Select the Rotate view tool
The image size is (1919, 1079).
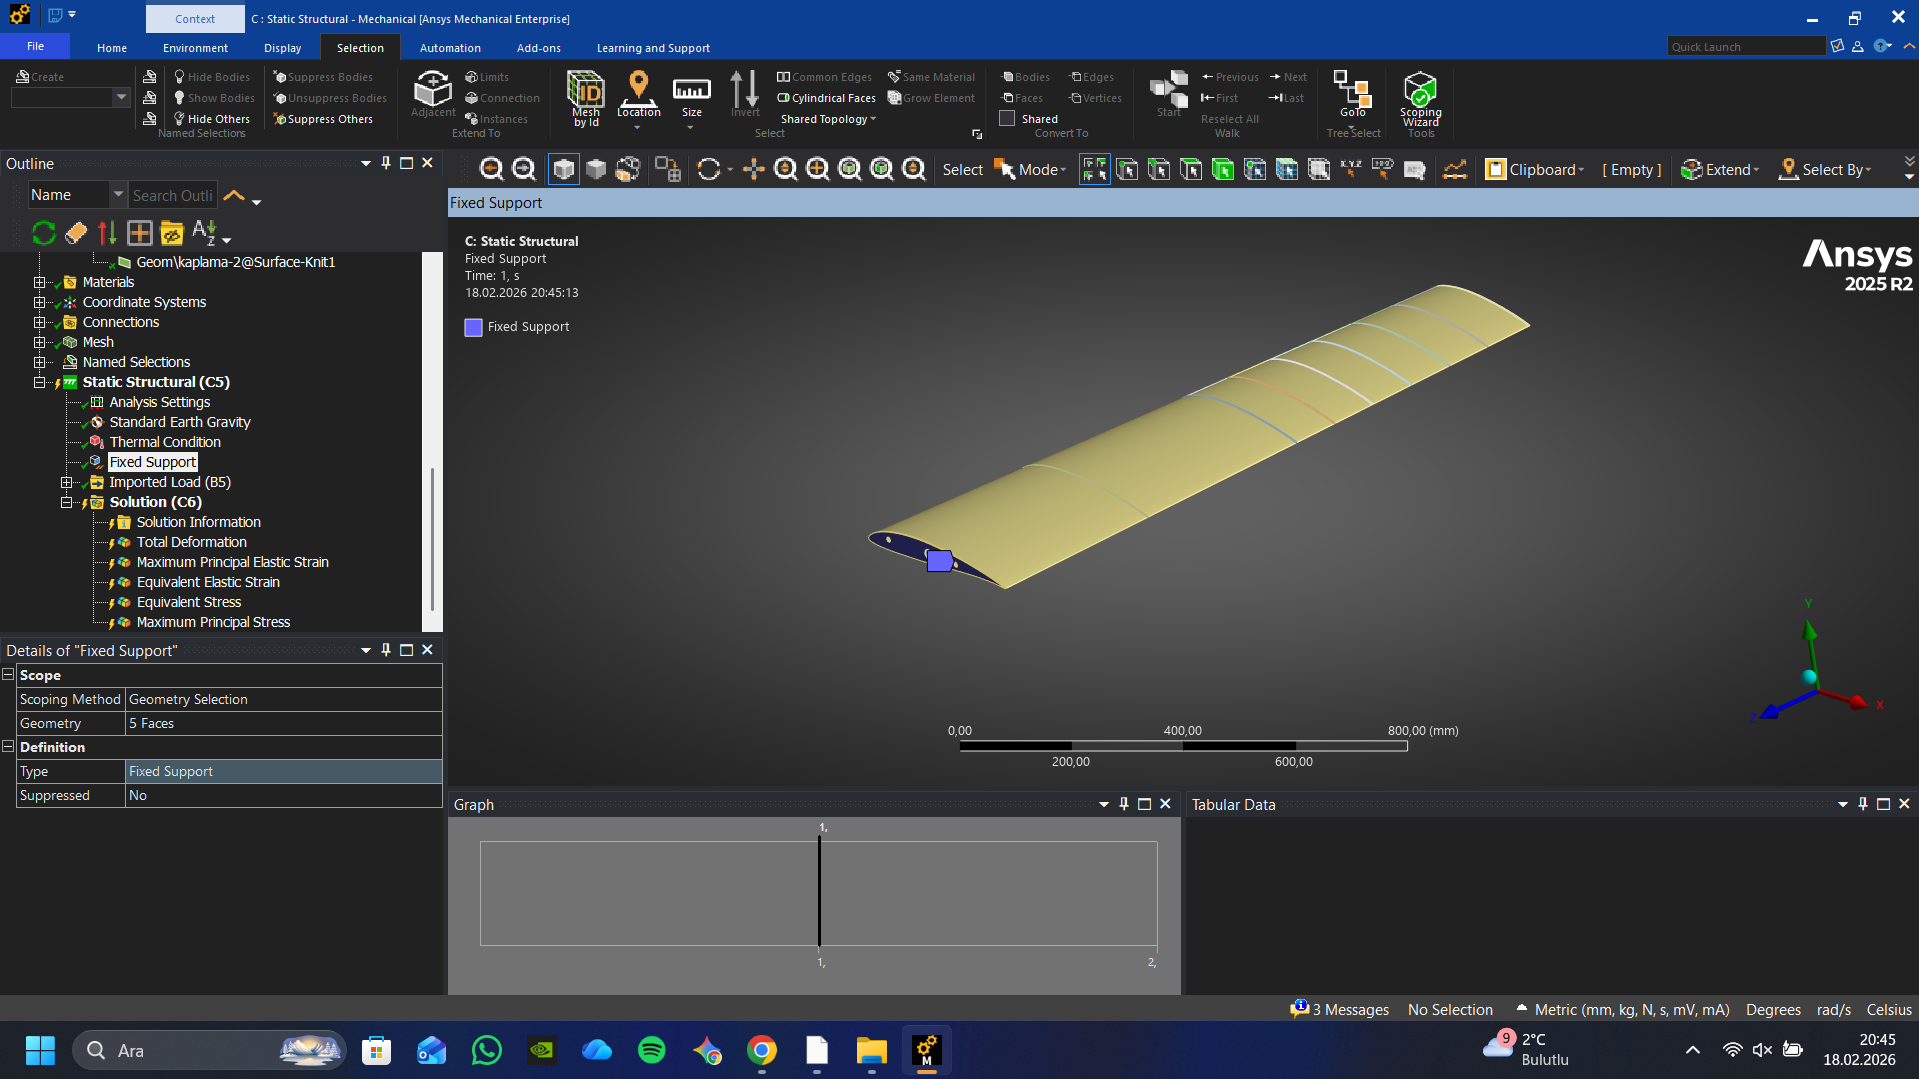709,170
